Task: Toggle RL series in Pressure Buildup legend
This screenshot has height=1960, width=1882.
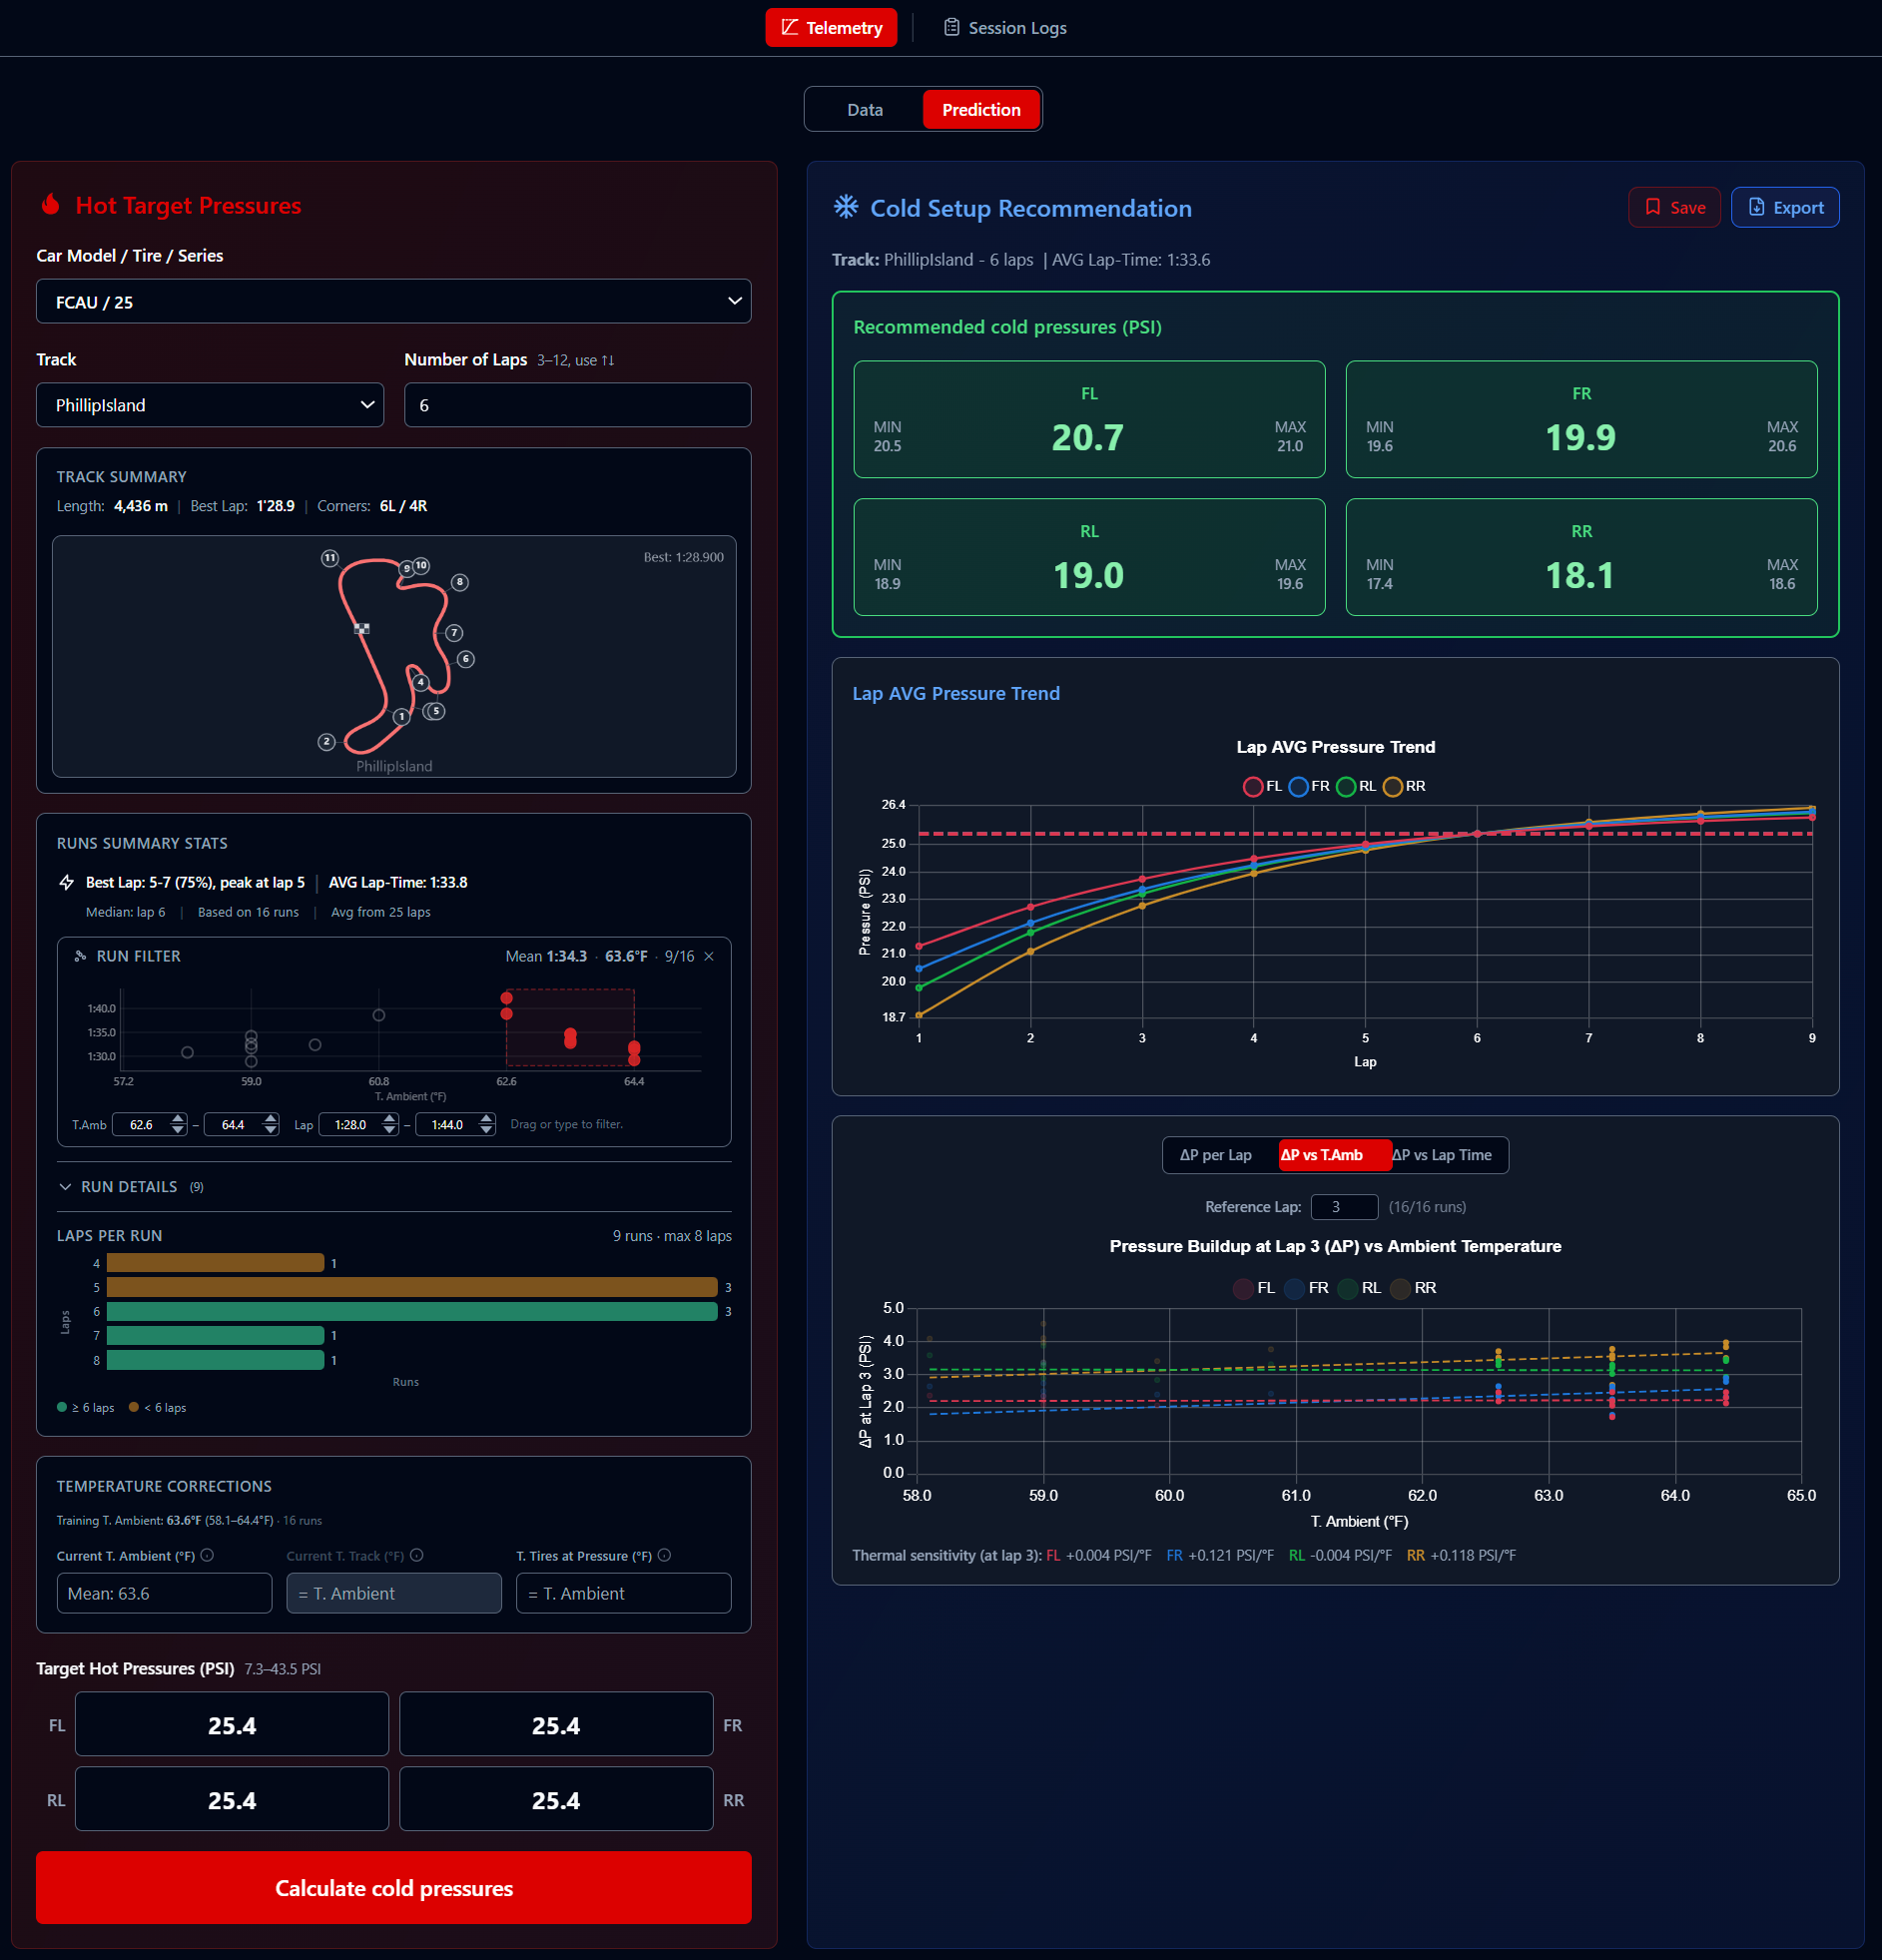Action: [1360, 1288]
